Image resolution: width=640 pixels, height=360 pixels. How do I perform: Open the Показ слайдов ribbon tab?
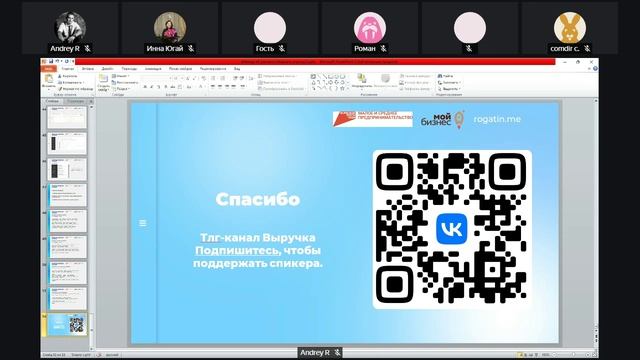point(180,69)
